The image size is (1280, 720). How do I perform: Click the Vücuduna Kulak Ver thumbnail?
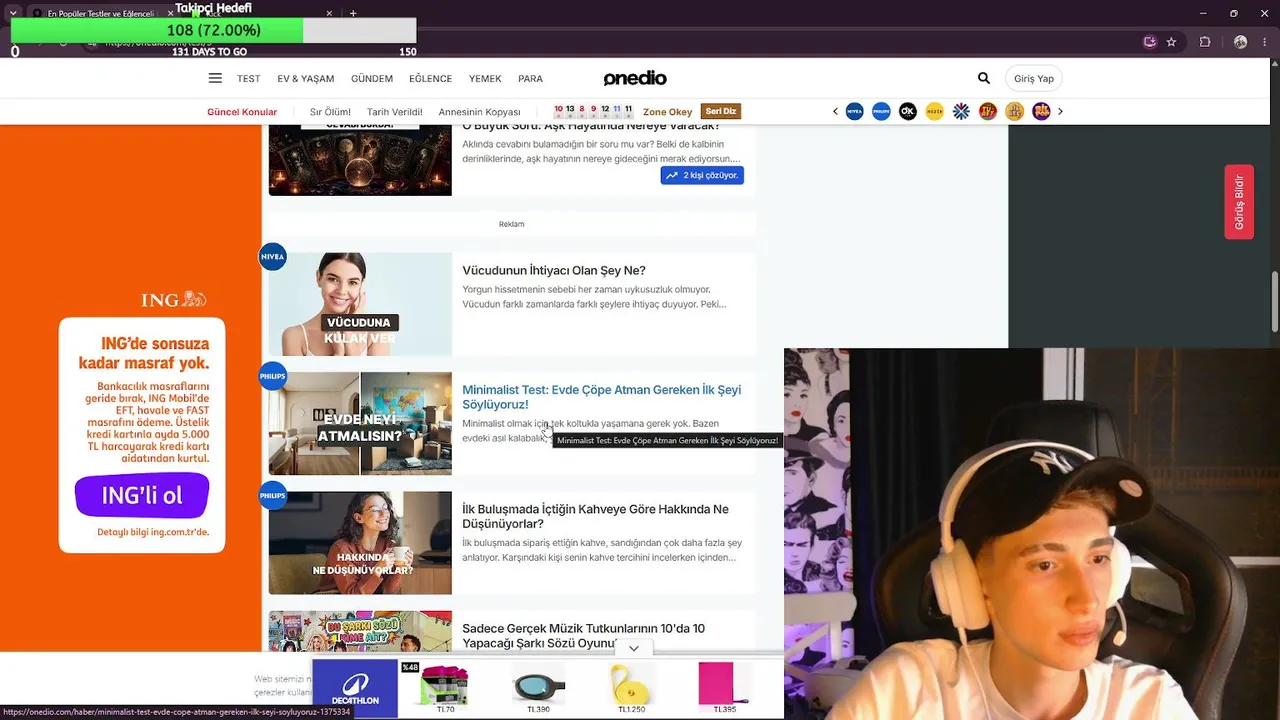coord(360,304)
